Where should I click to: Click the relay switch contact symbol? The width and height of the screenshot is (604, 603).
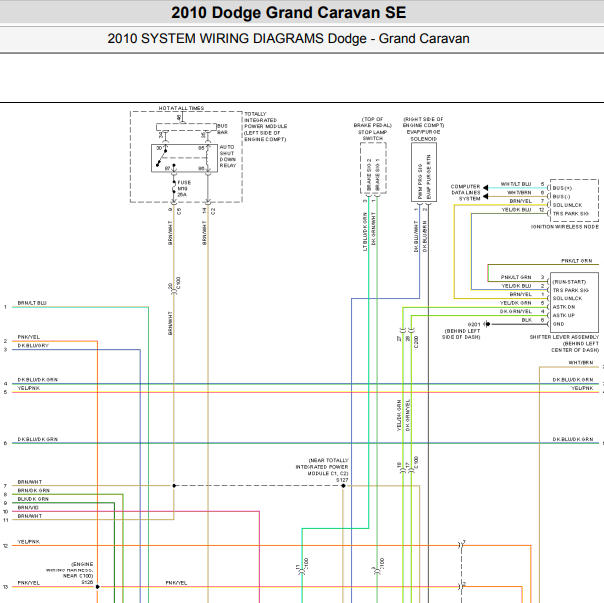[162, 158]
